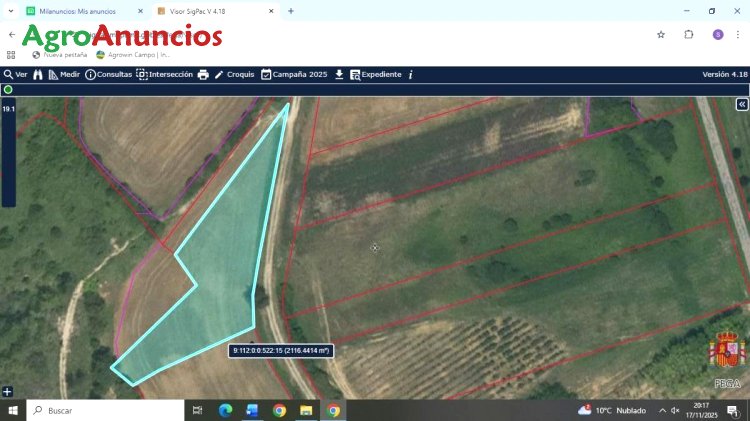Click the download arrow icon
750x421 pixels.
click(x=339, y=75)
